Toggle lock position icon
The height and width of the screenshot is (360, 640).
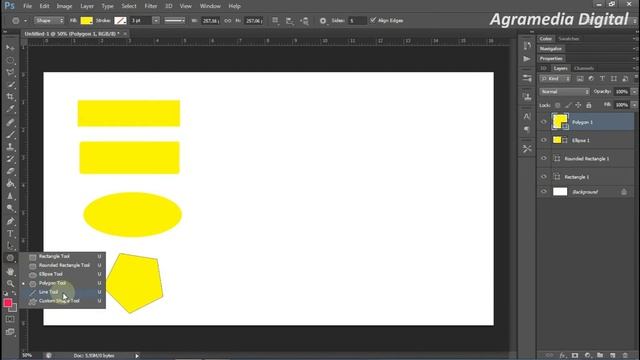point(578,105)
